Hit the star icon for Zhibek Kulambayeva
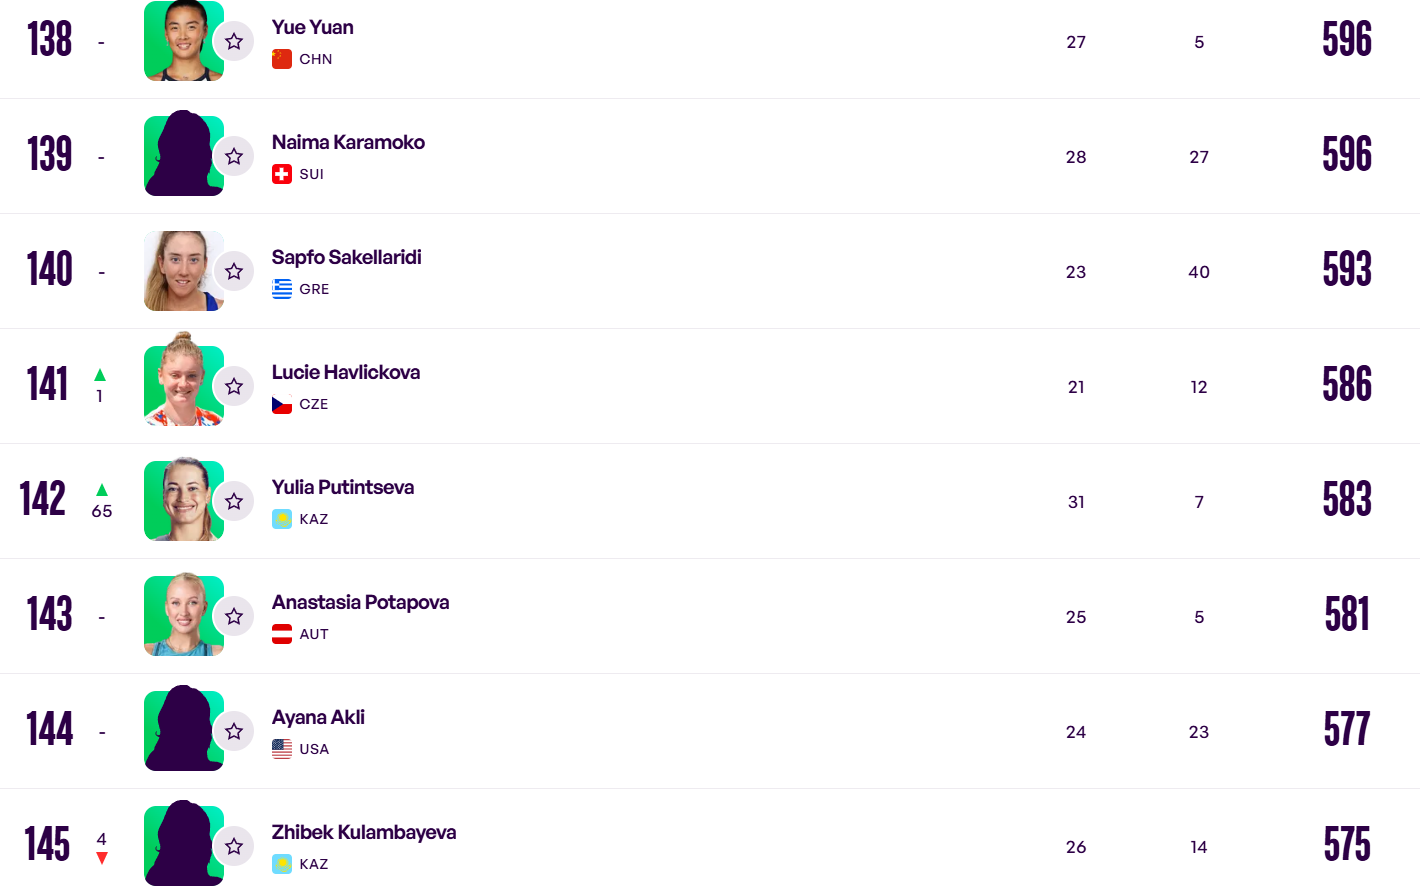1420x896 pixels. [234, 847]
